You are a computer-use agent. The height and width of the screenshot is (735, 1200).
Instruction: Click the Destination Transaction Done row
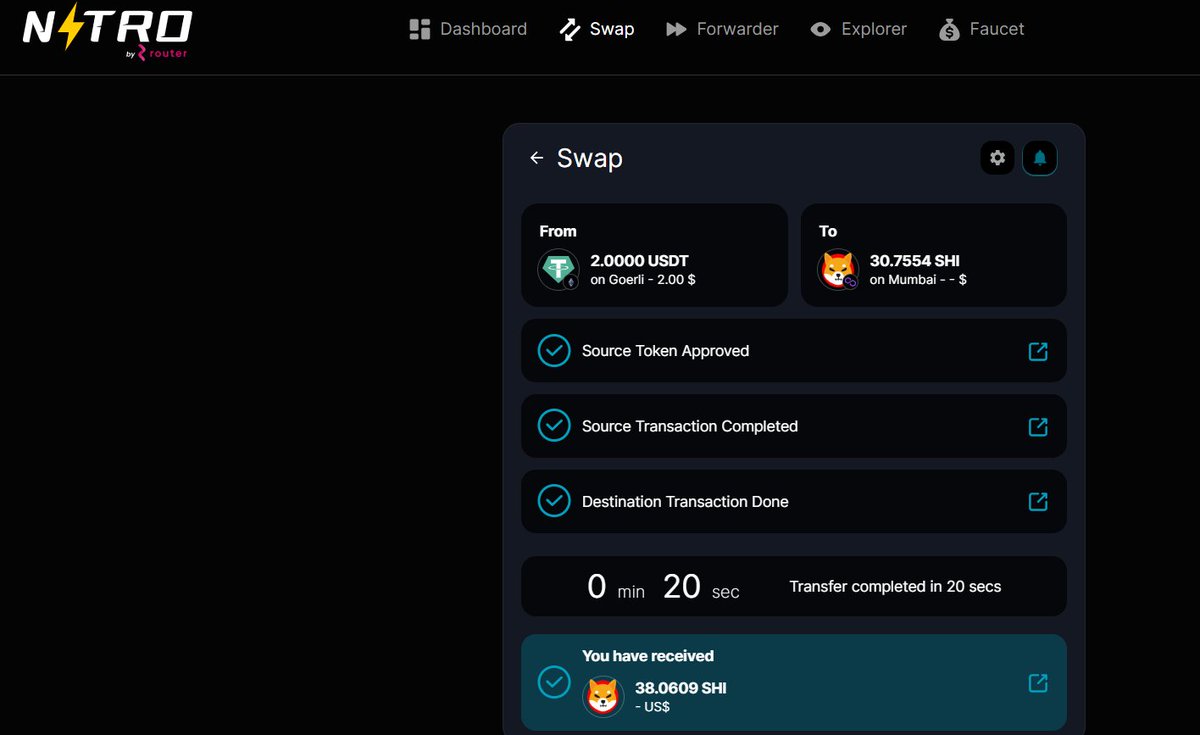(794, 501)
